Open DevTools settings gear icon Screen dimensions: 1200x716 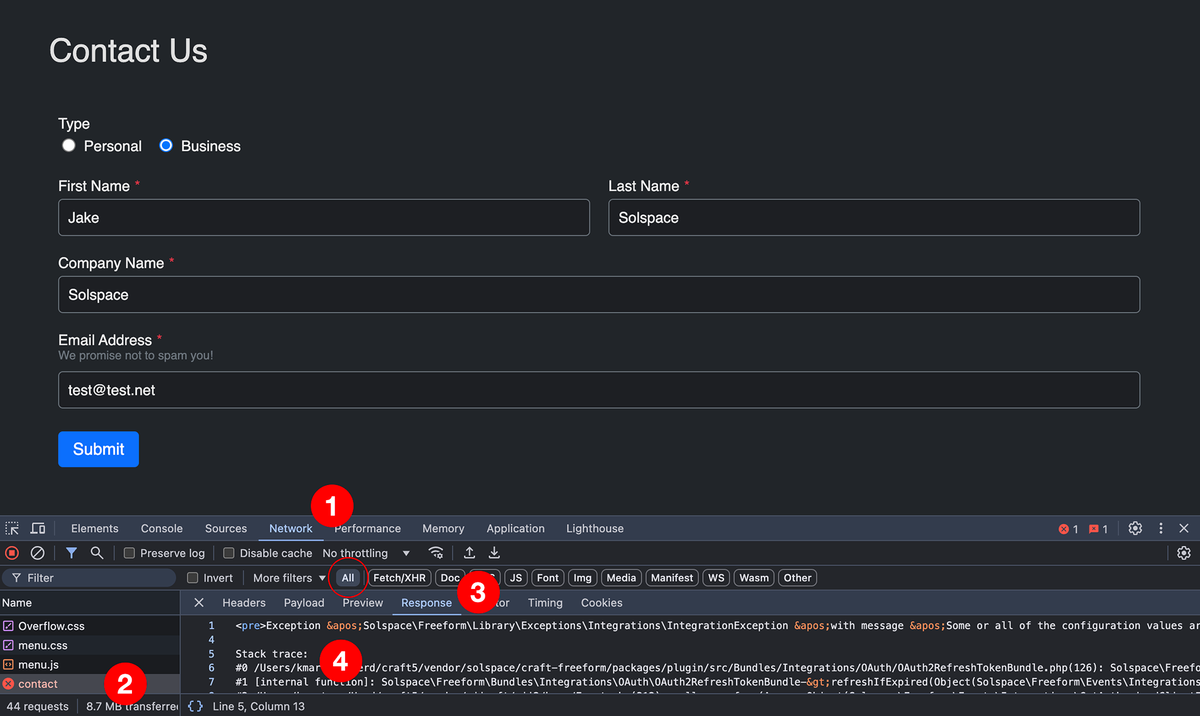[1135, 528]
